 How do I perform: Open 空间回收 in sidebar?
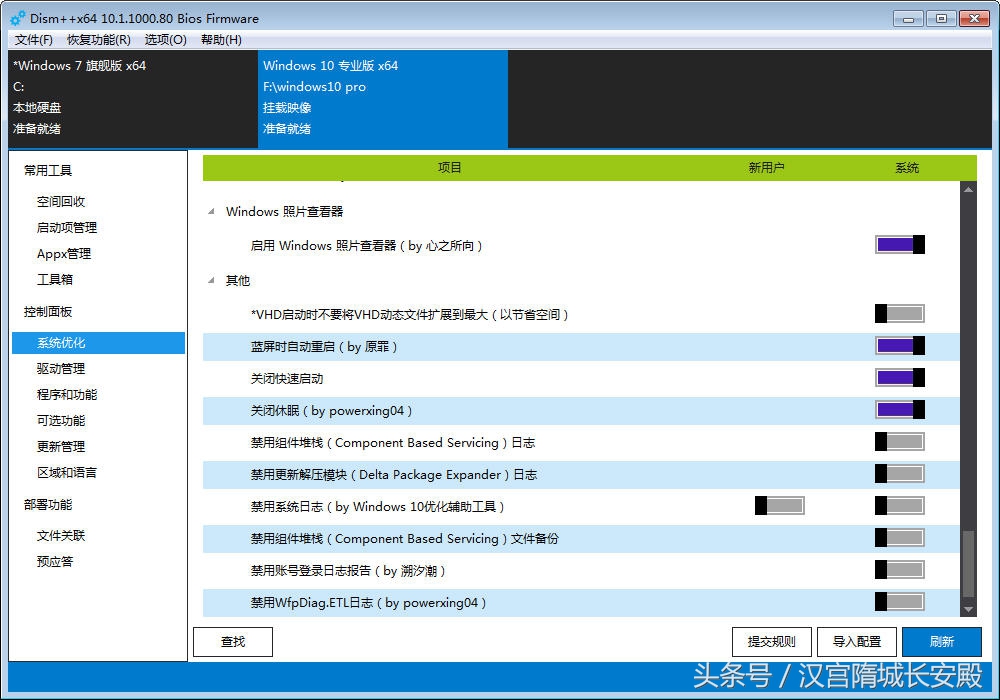61,201
